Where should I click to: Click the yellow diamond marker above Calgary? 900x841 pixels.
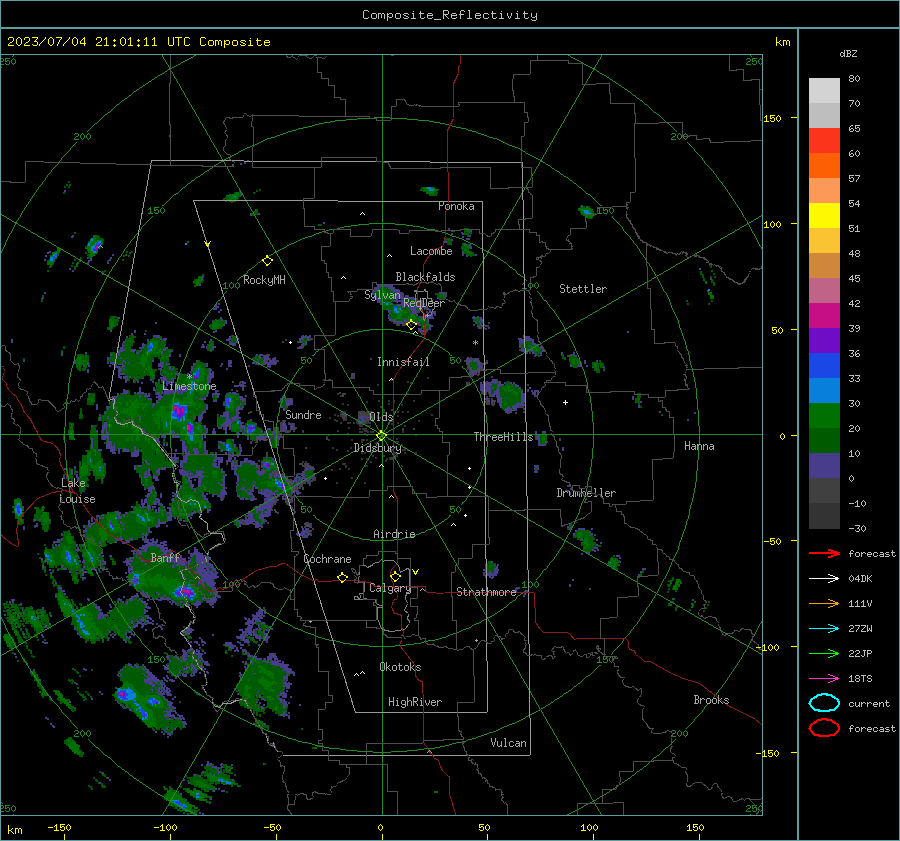point(395,576)
